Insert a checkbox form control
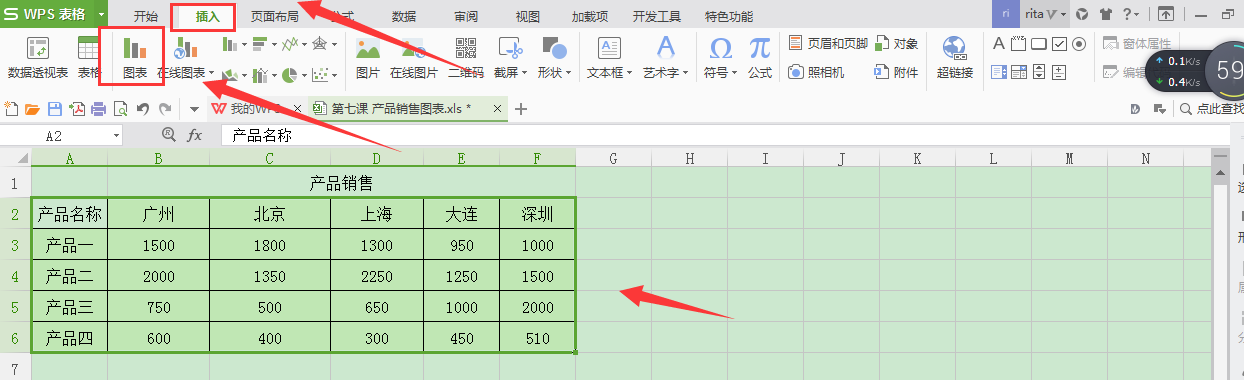This screenshot has width=1244, height=380. tap(1059, 43)
